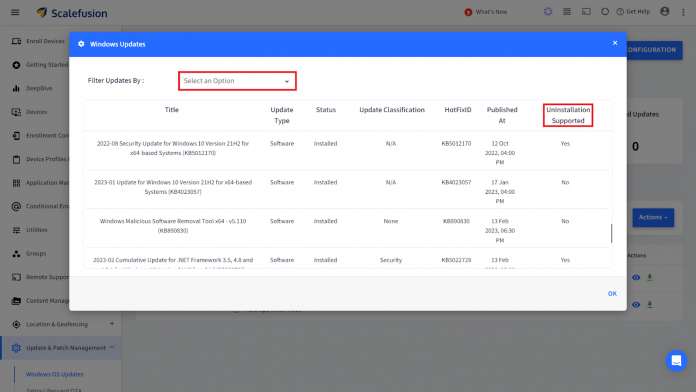The width and height of the screenshot is (696, 392).
Task: Open the apps grid icon in header
Action: 567,12
